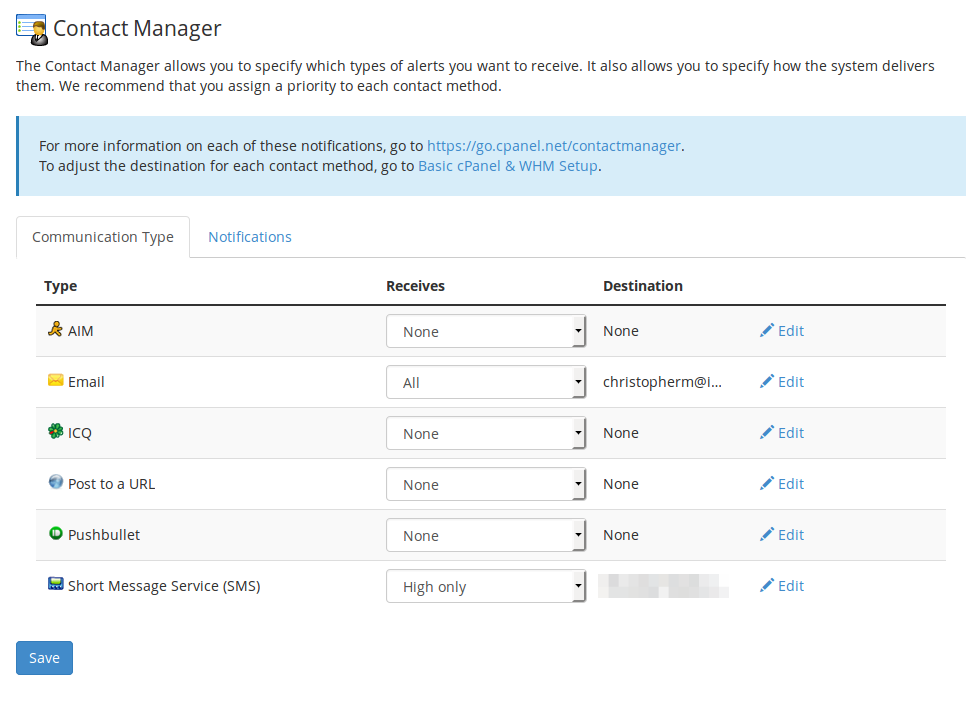Click the Post to a URL globe icon
Viewport: 976px width, 718px height.
pyautogui.click(x=55, y=483)
